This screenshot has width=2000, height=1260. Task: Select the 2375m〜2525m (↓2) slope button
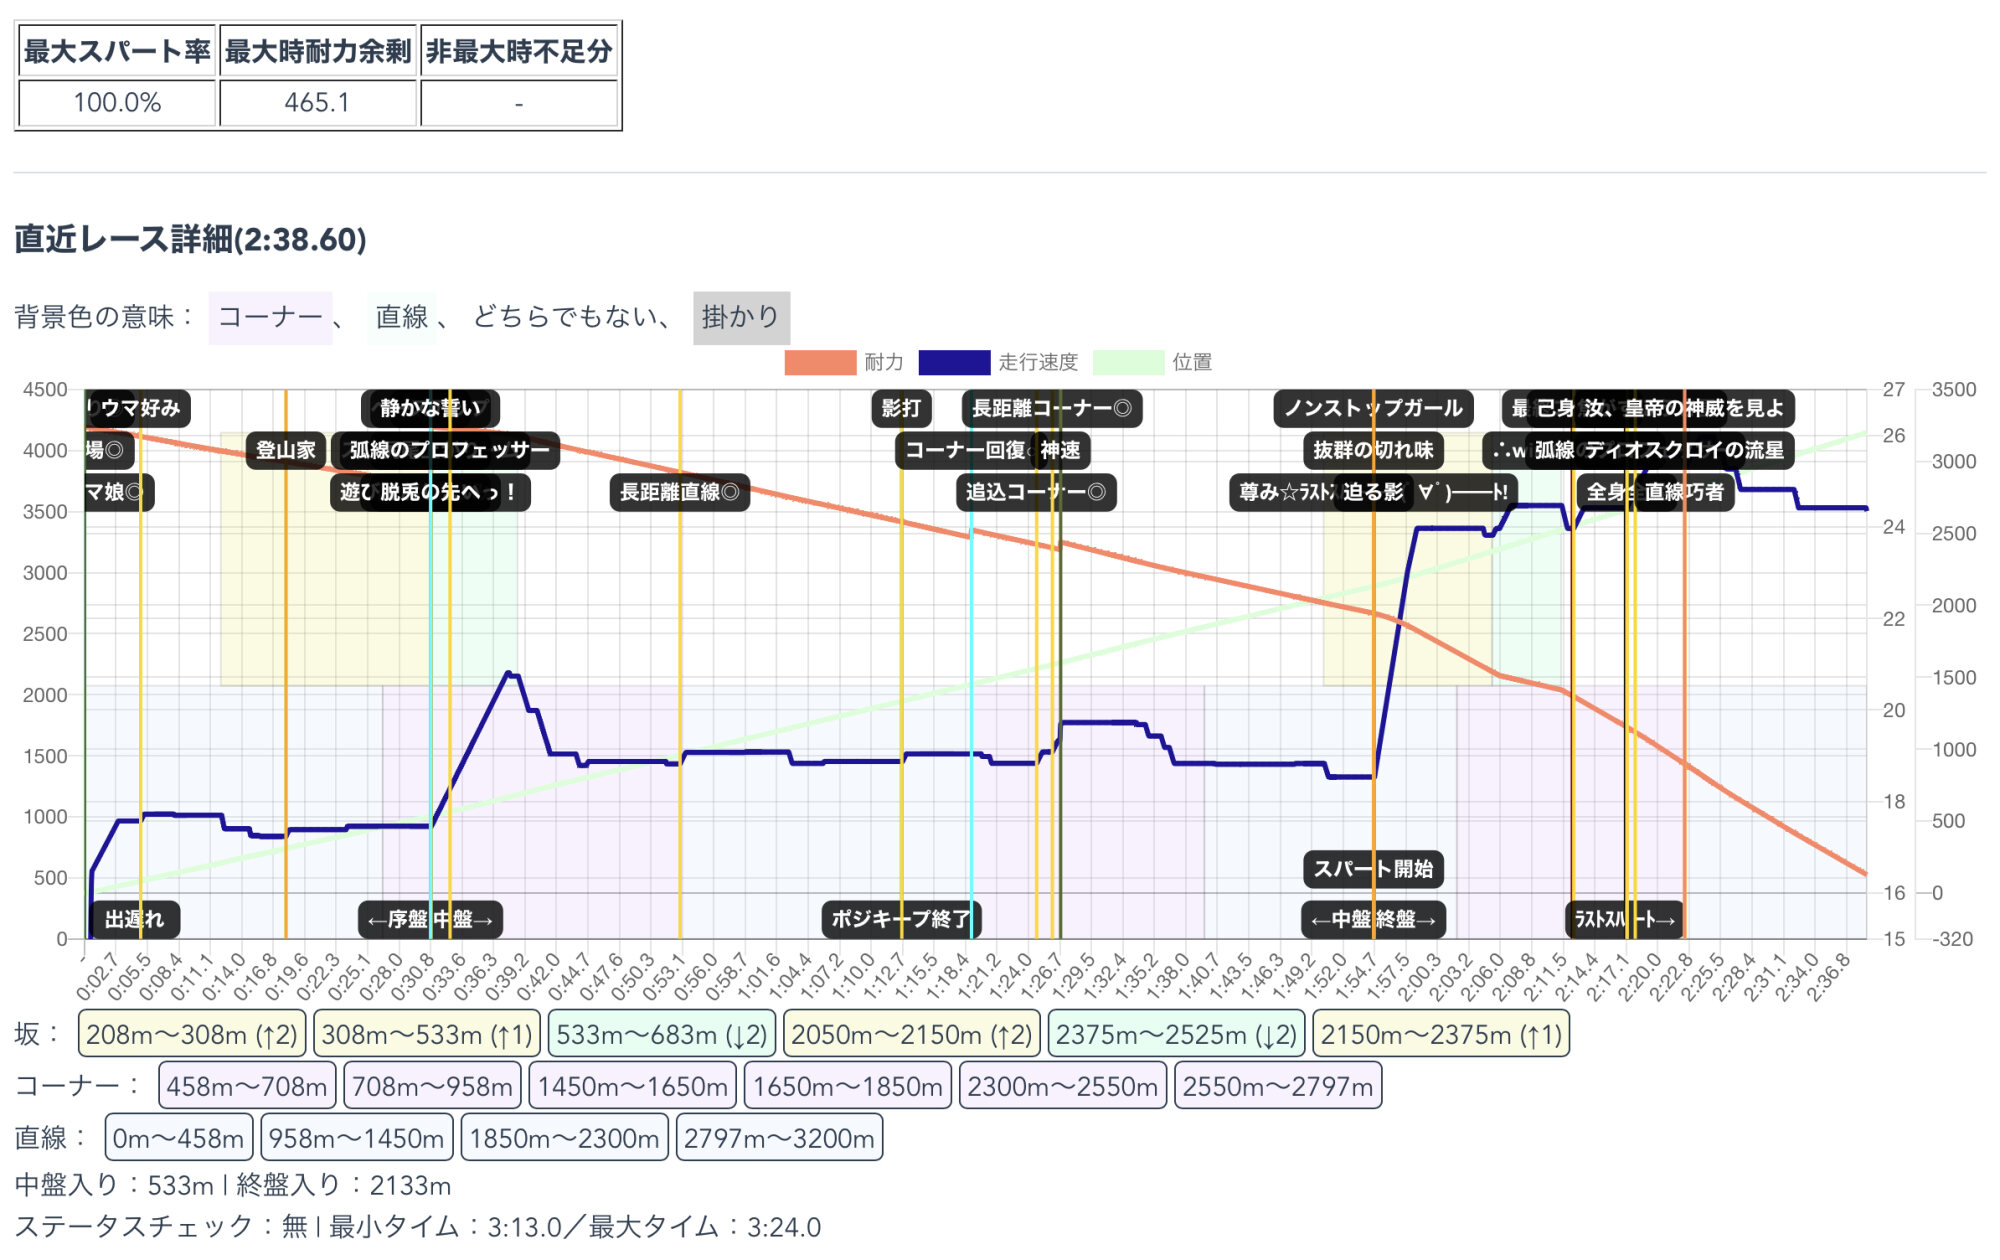coord(1176,1034)
